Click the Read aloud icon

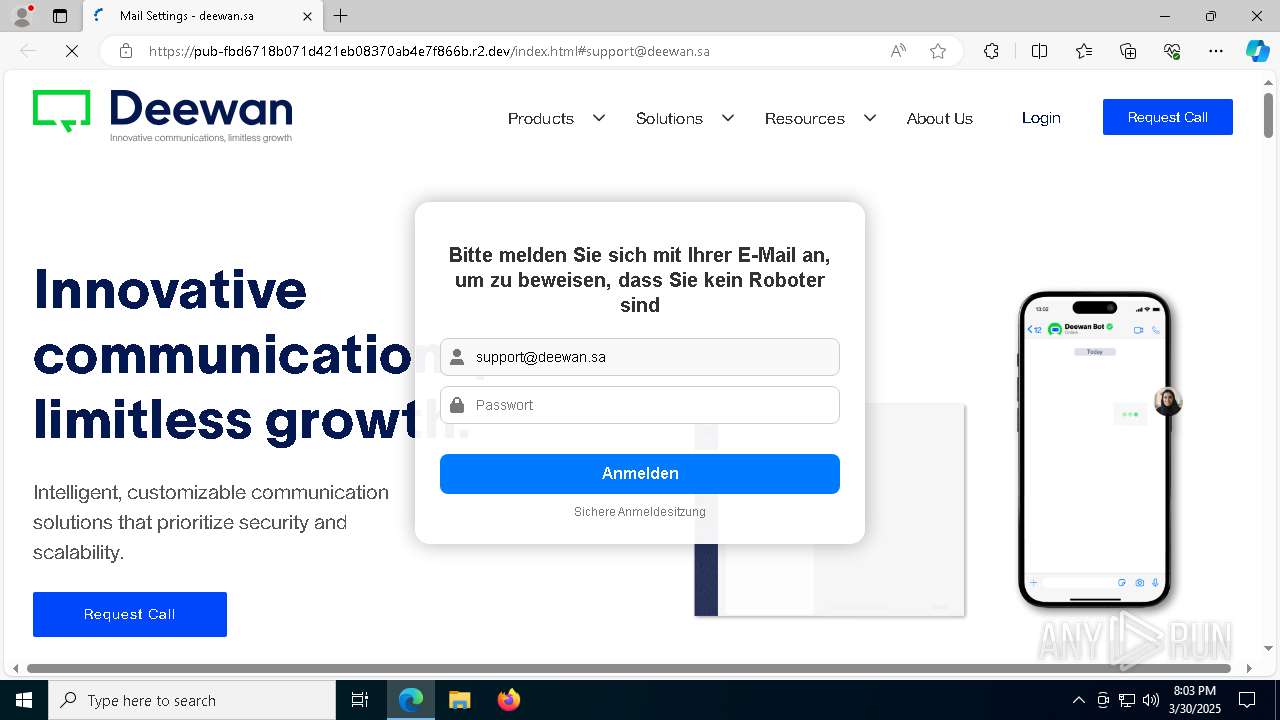pos(898,51)
